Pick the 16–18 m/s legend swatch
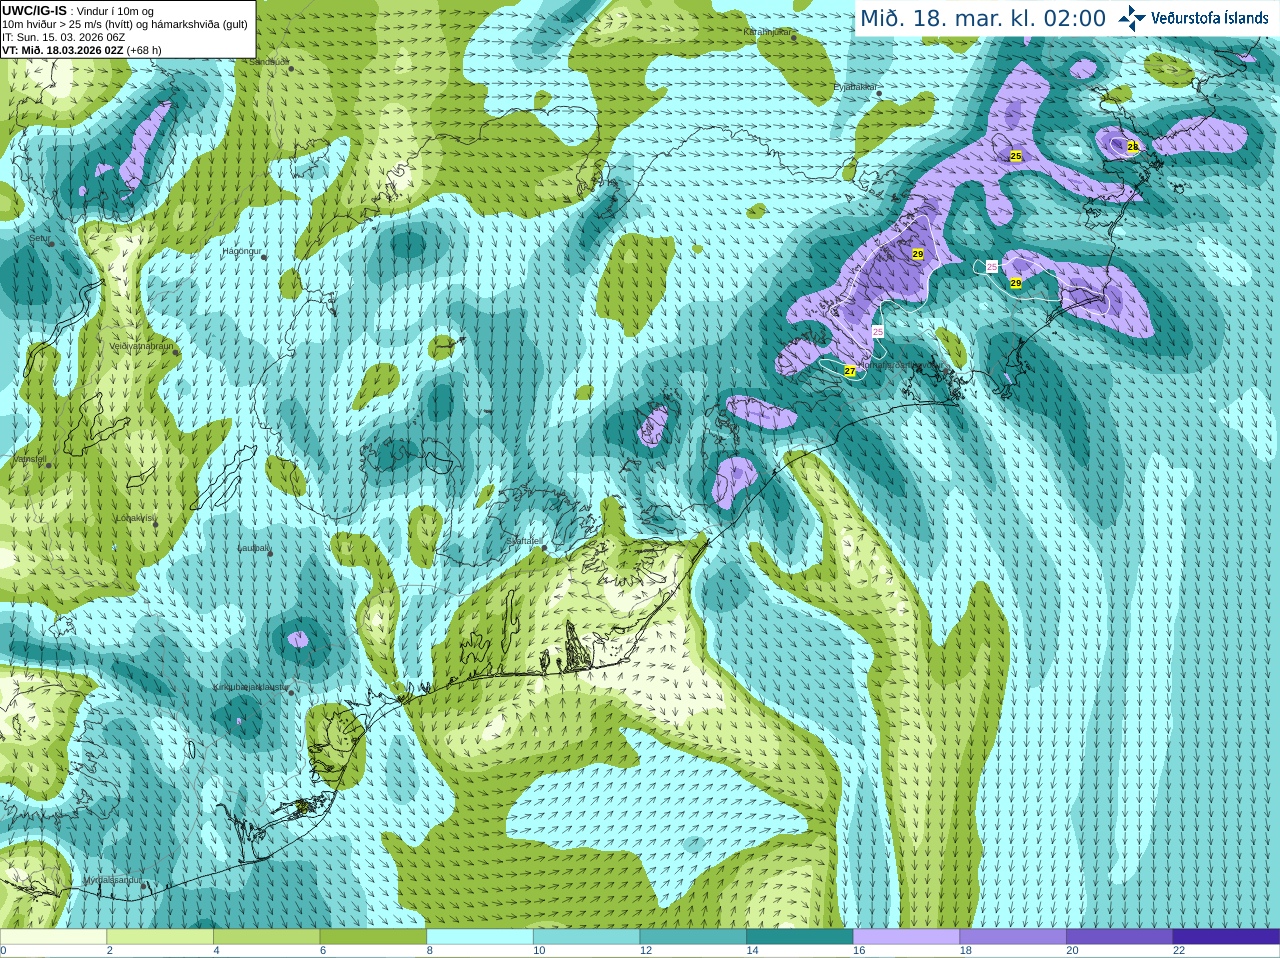 [x=906, y=937]
